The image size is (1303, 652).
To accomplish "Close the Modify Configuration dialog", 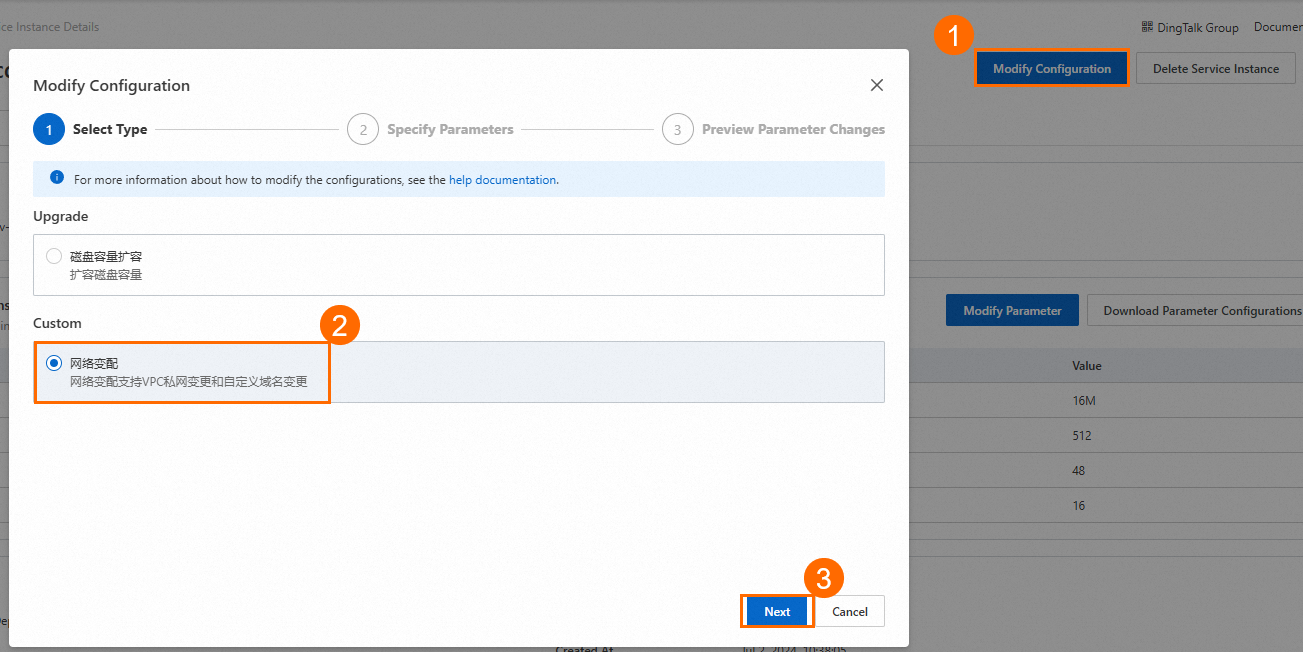I will pos(877,85).
